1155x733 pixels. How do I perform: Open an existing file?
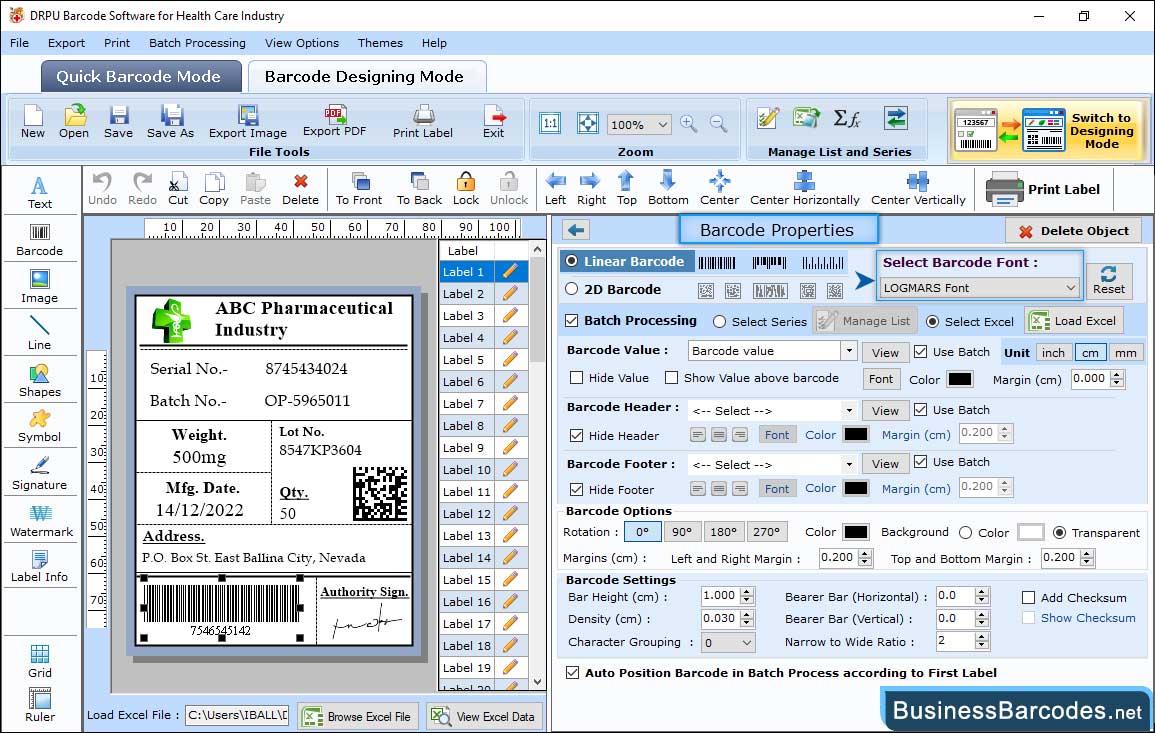point(74,122)
